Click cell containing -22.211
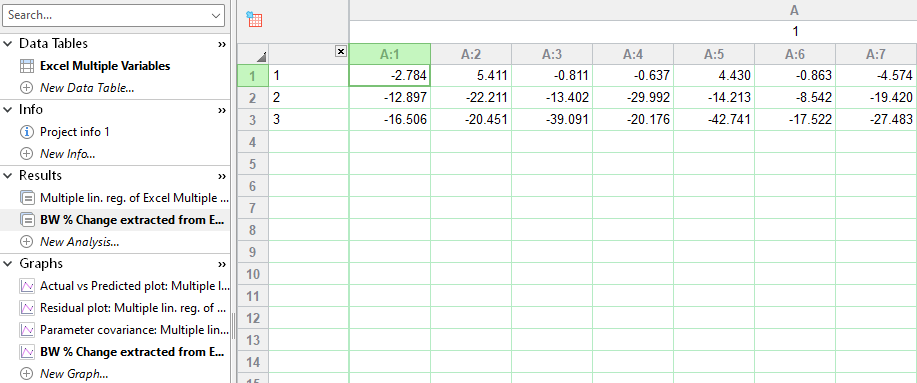The height and width of the screenshot is (383, 917). pos(471,98)
